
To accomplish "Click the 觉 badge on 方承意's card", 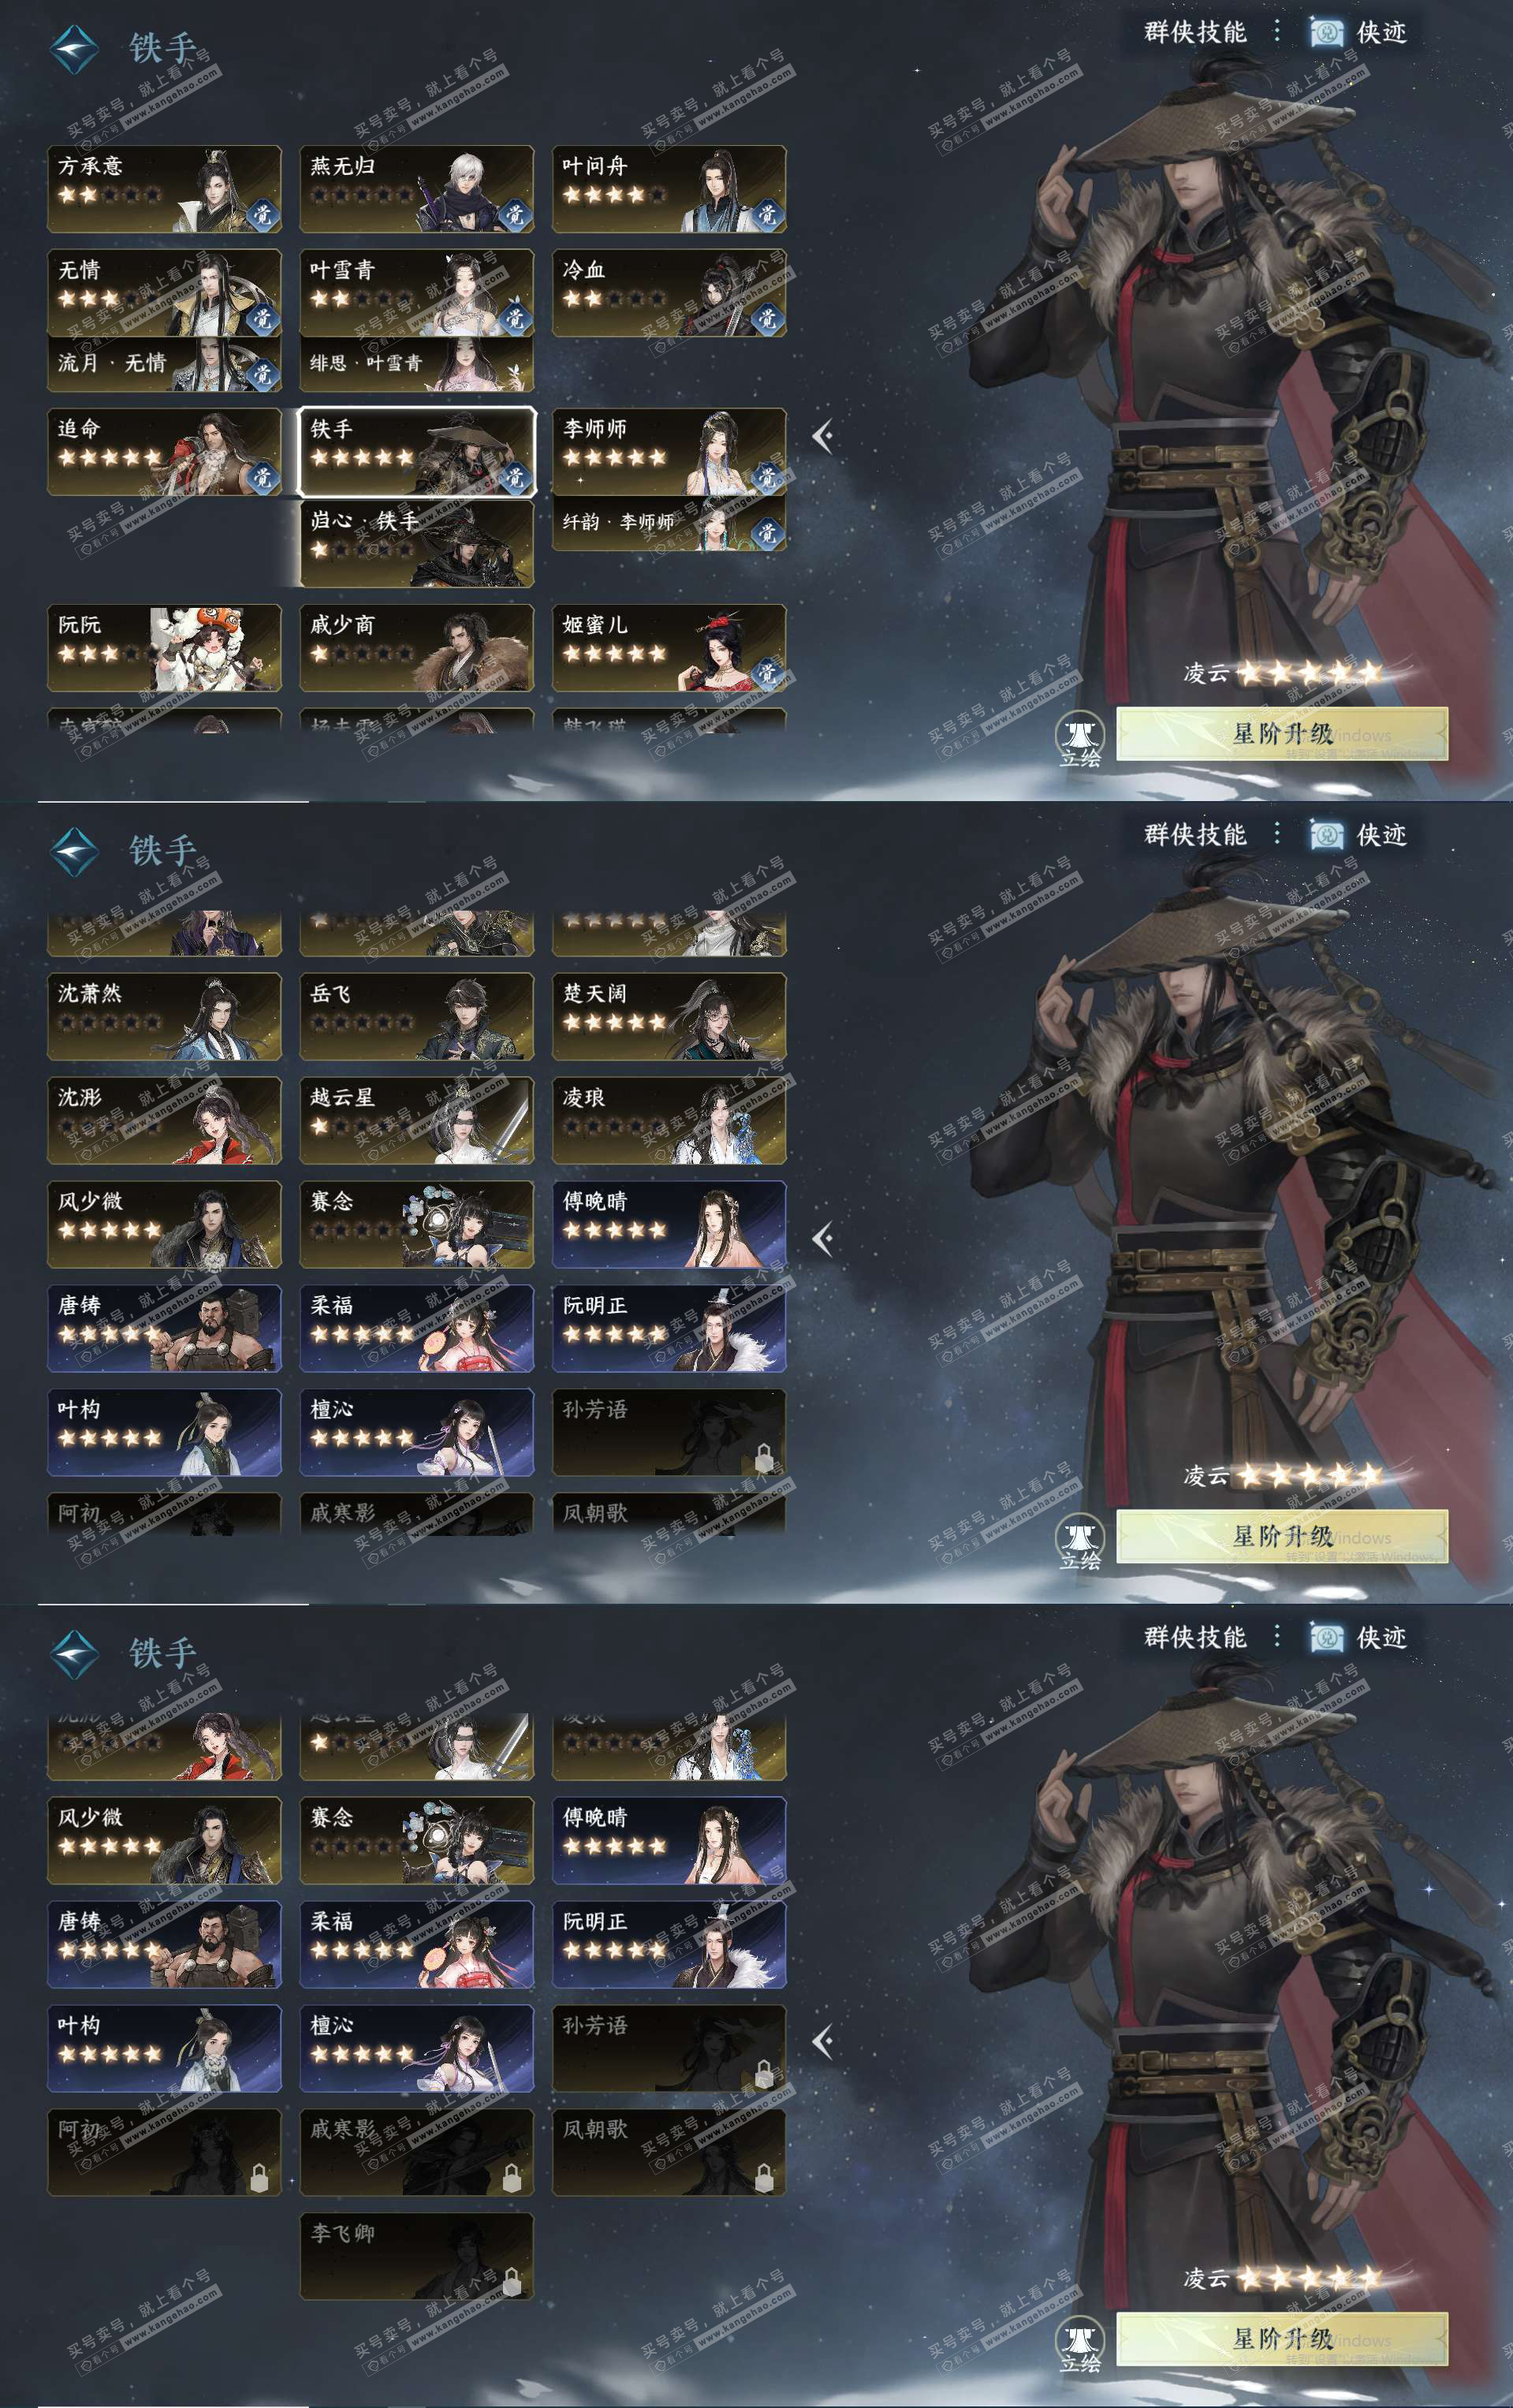I will pos(262,213).
